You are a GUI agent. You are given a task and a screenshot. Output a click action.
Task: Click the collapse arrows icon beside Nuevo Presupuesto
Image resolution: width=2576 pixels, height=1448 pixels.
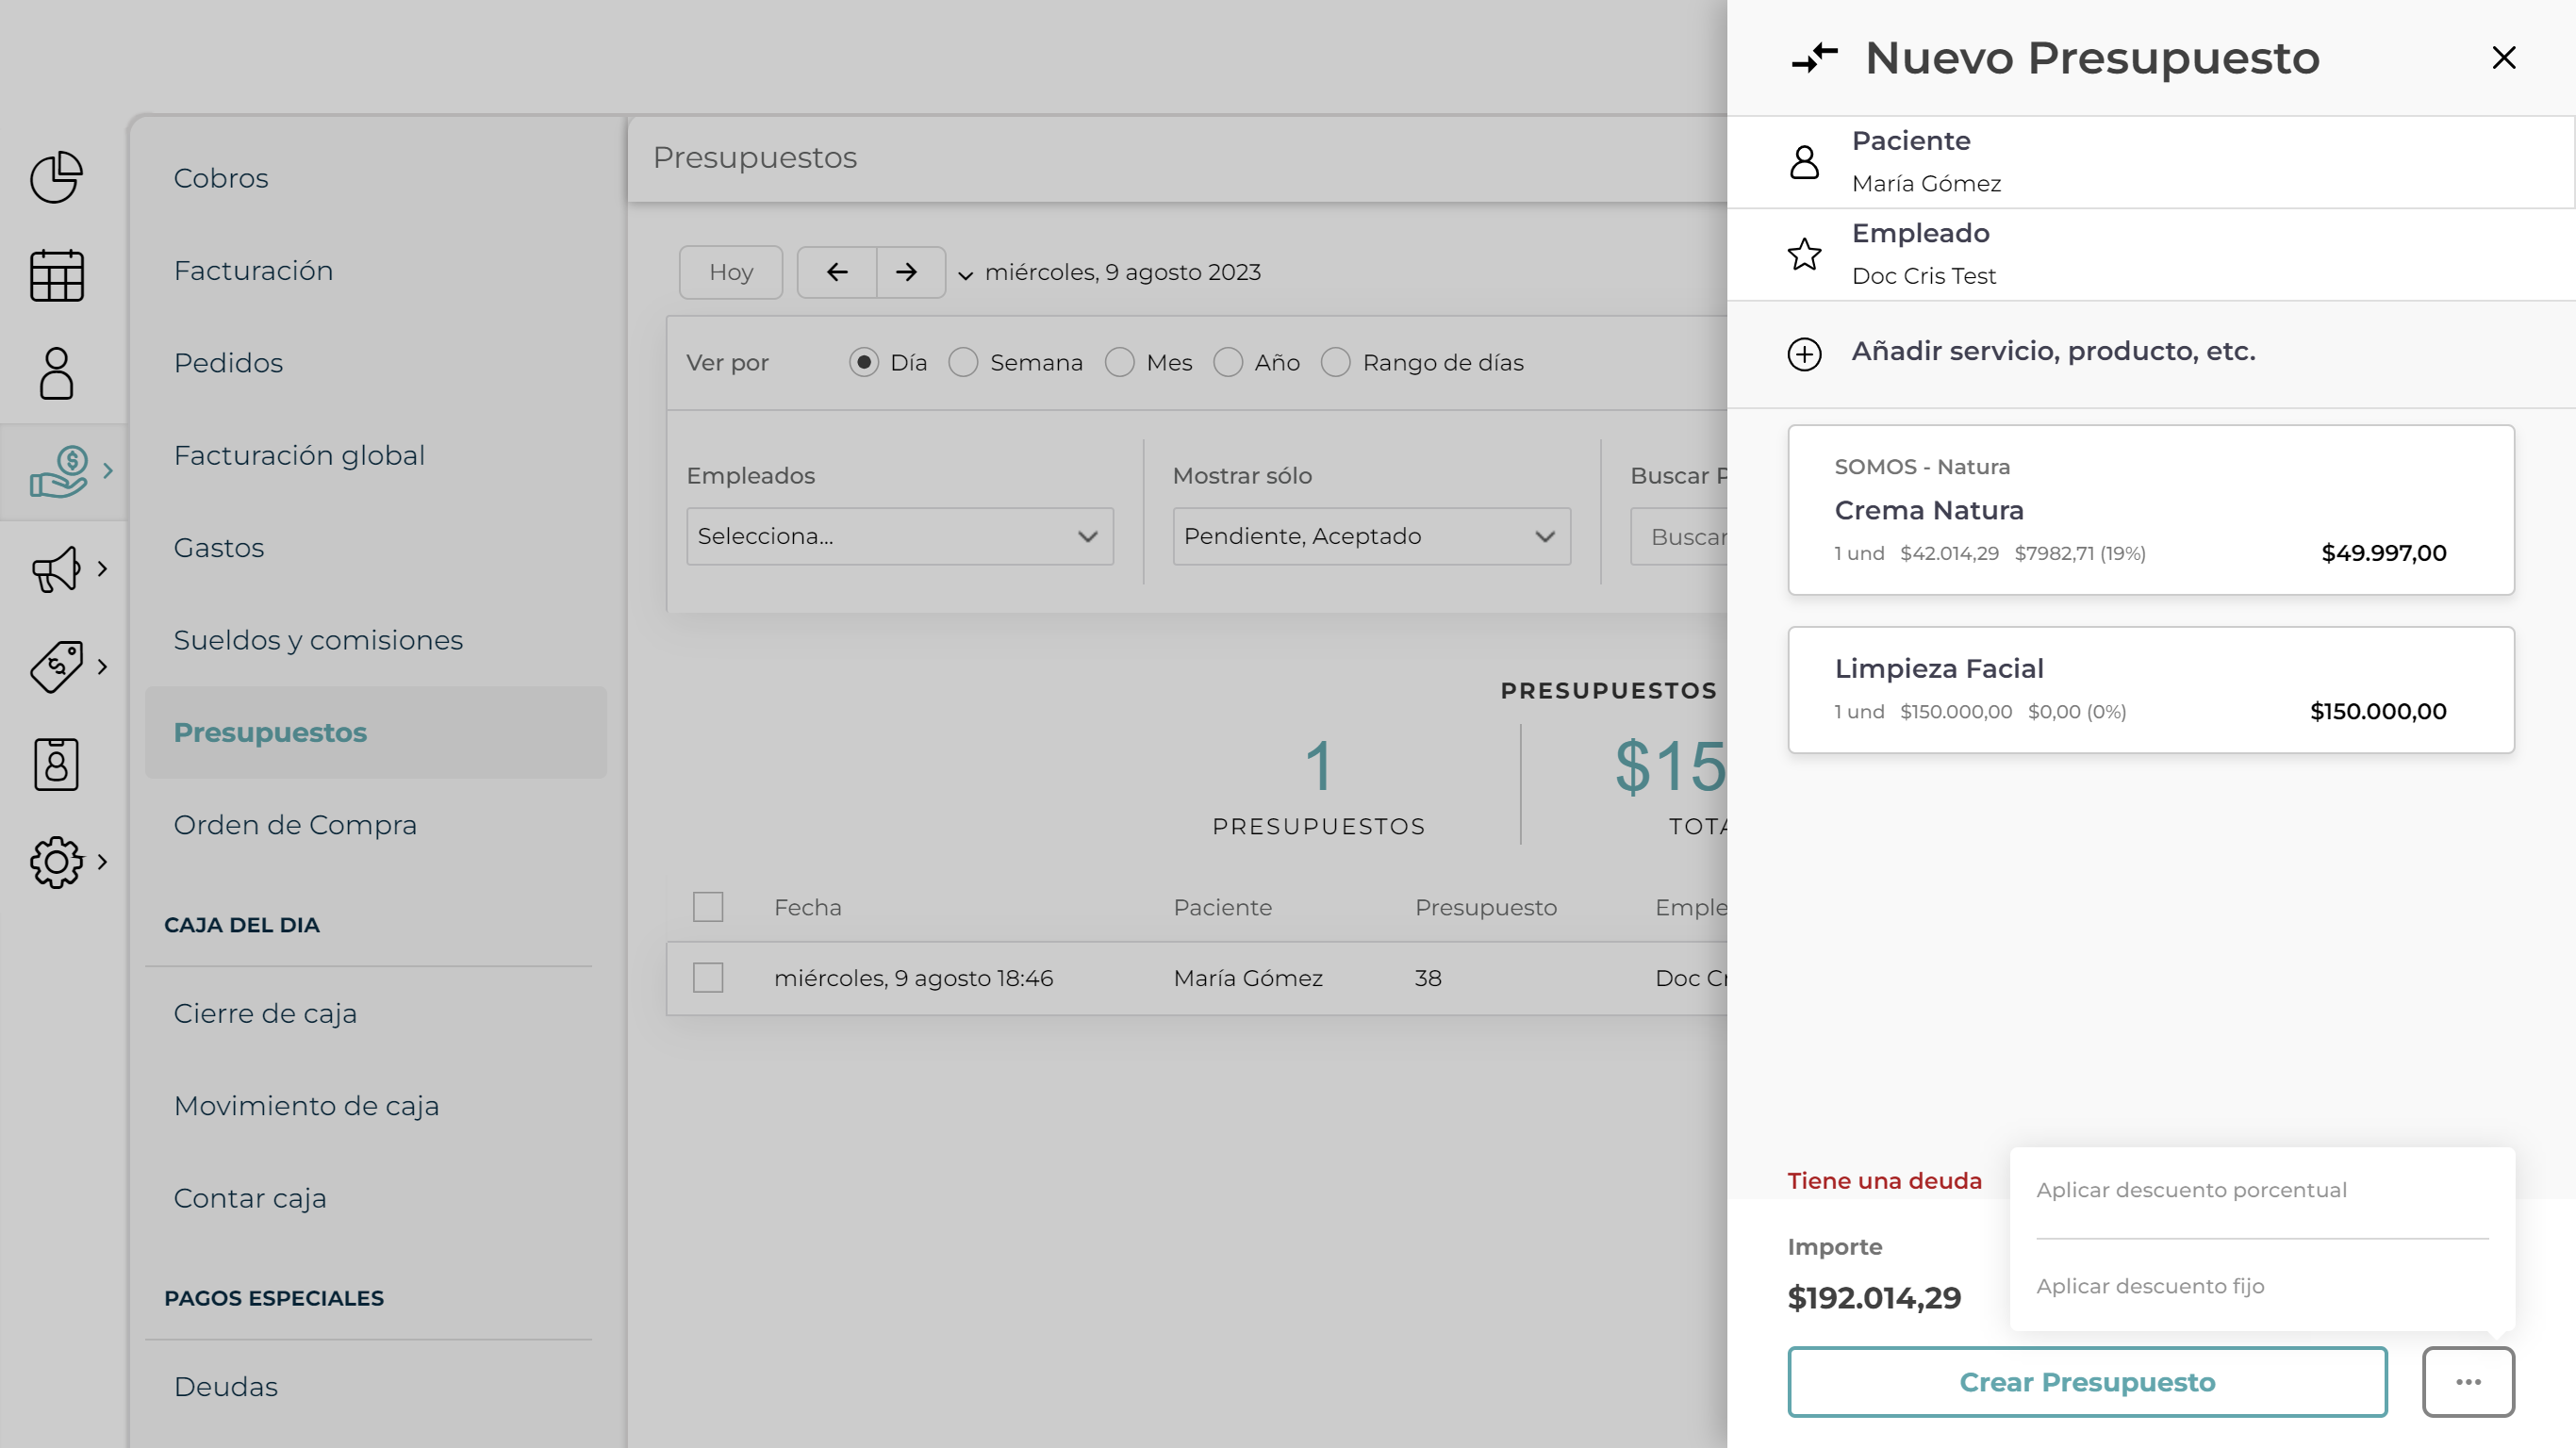(1814, 58)
